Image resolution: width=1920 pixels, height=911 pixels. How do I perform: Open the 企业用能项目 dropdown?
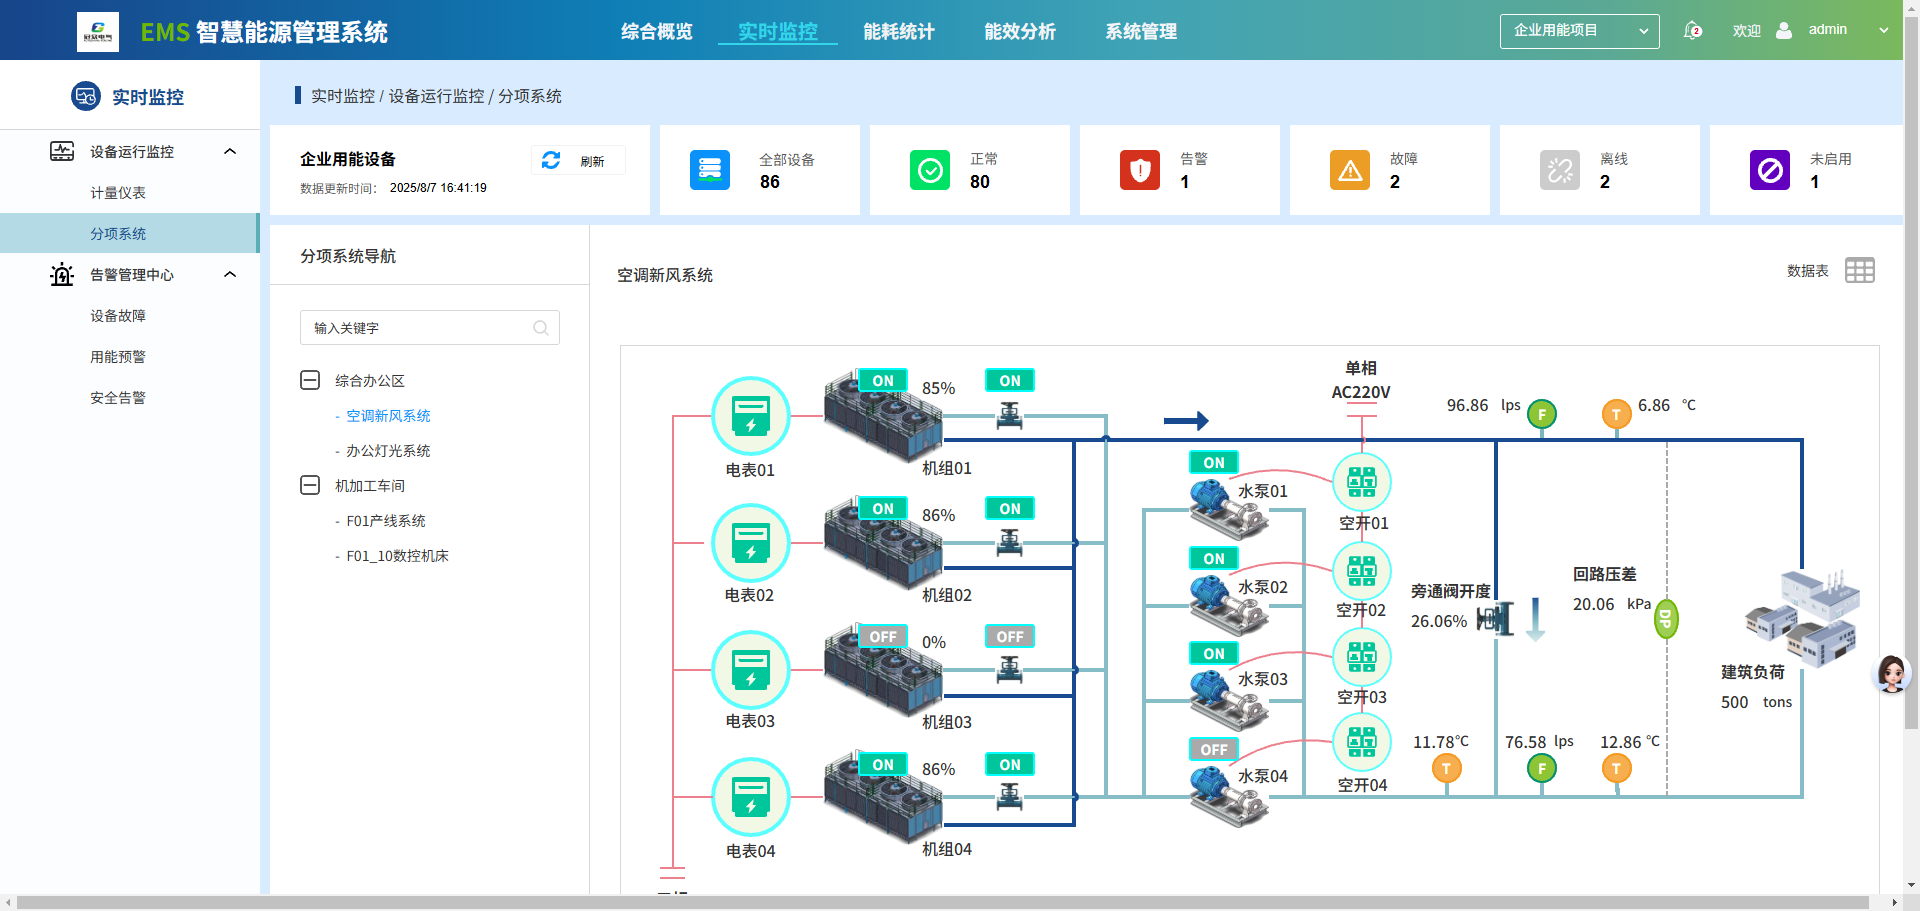pyautogui.click(x=1579, y=31)
